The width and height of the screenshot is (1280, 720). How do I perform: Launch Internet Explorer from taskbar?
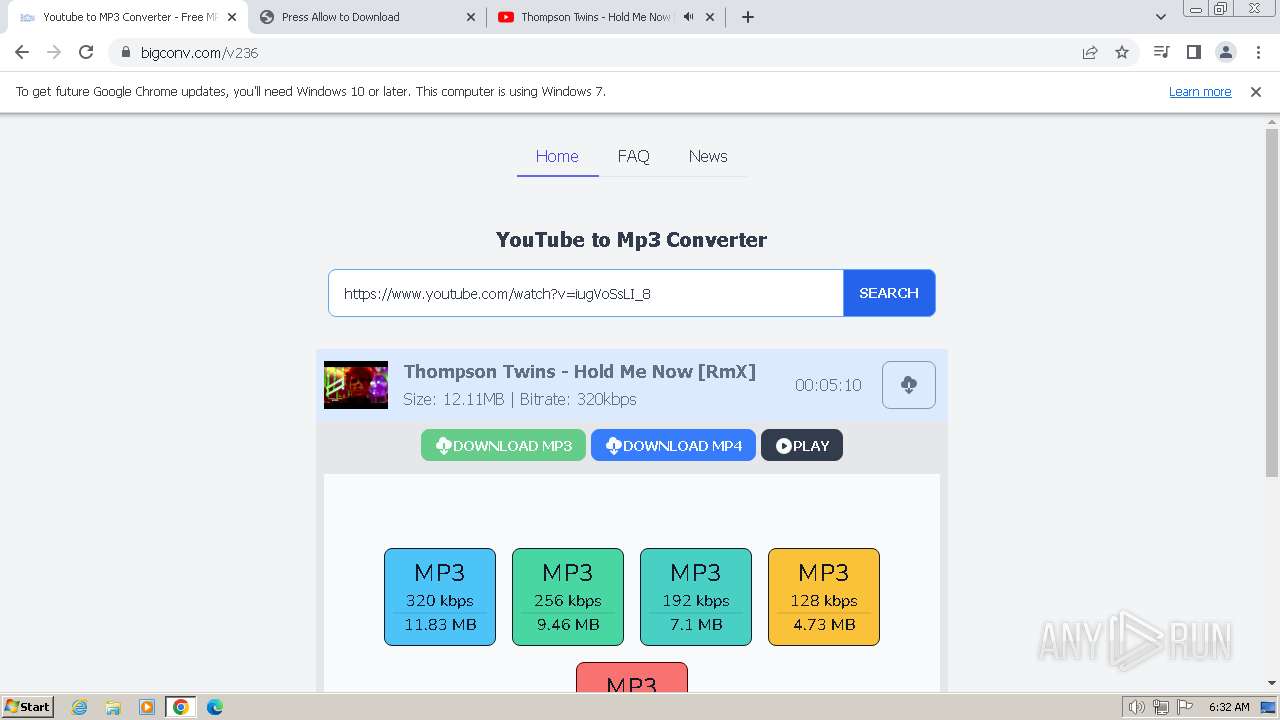[80, 707]
